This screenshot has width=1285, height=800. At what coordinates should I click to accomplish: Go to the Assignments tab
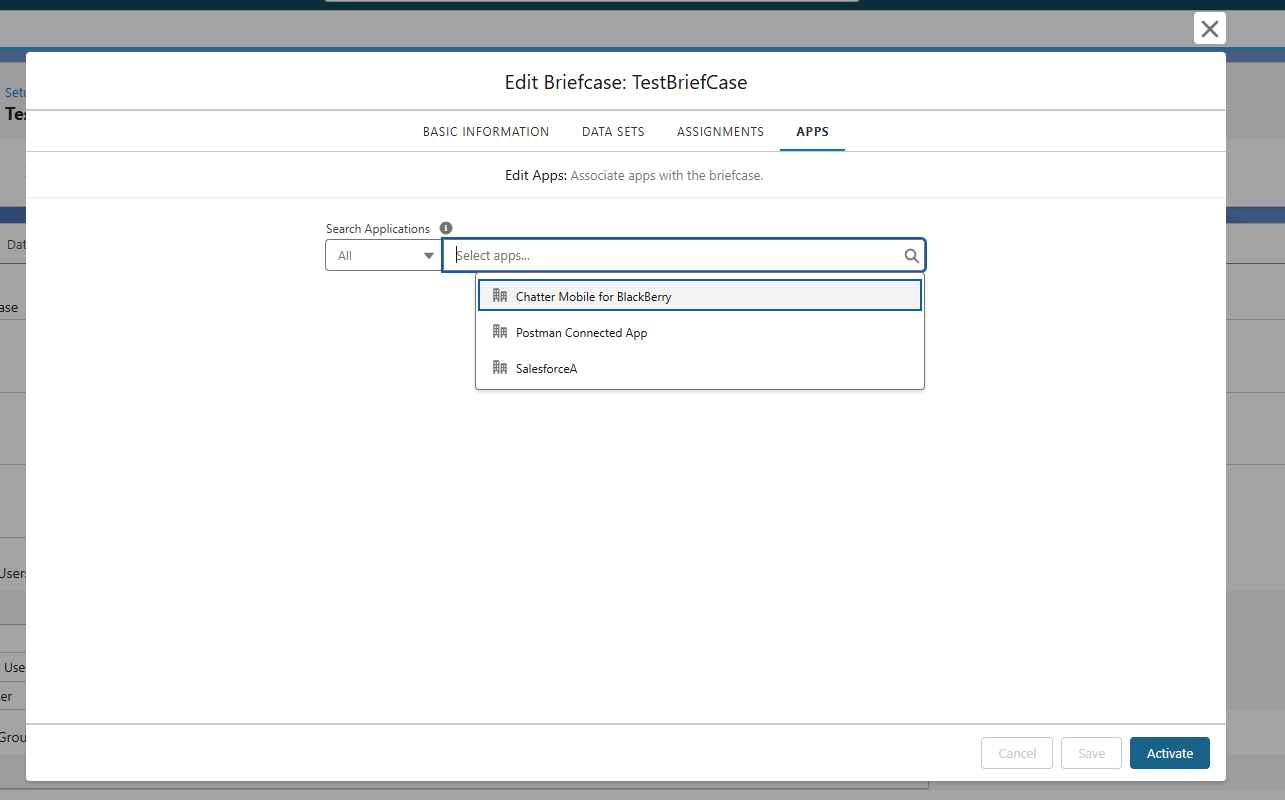coord(720,132)
